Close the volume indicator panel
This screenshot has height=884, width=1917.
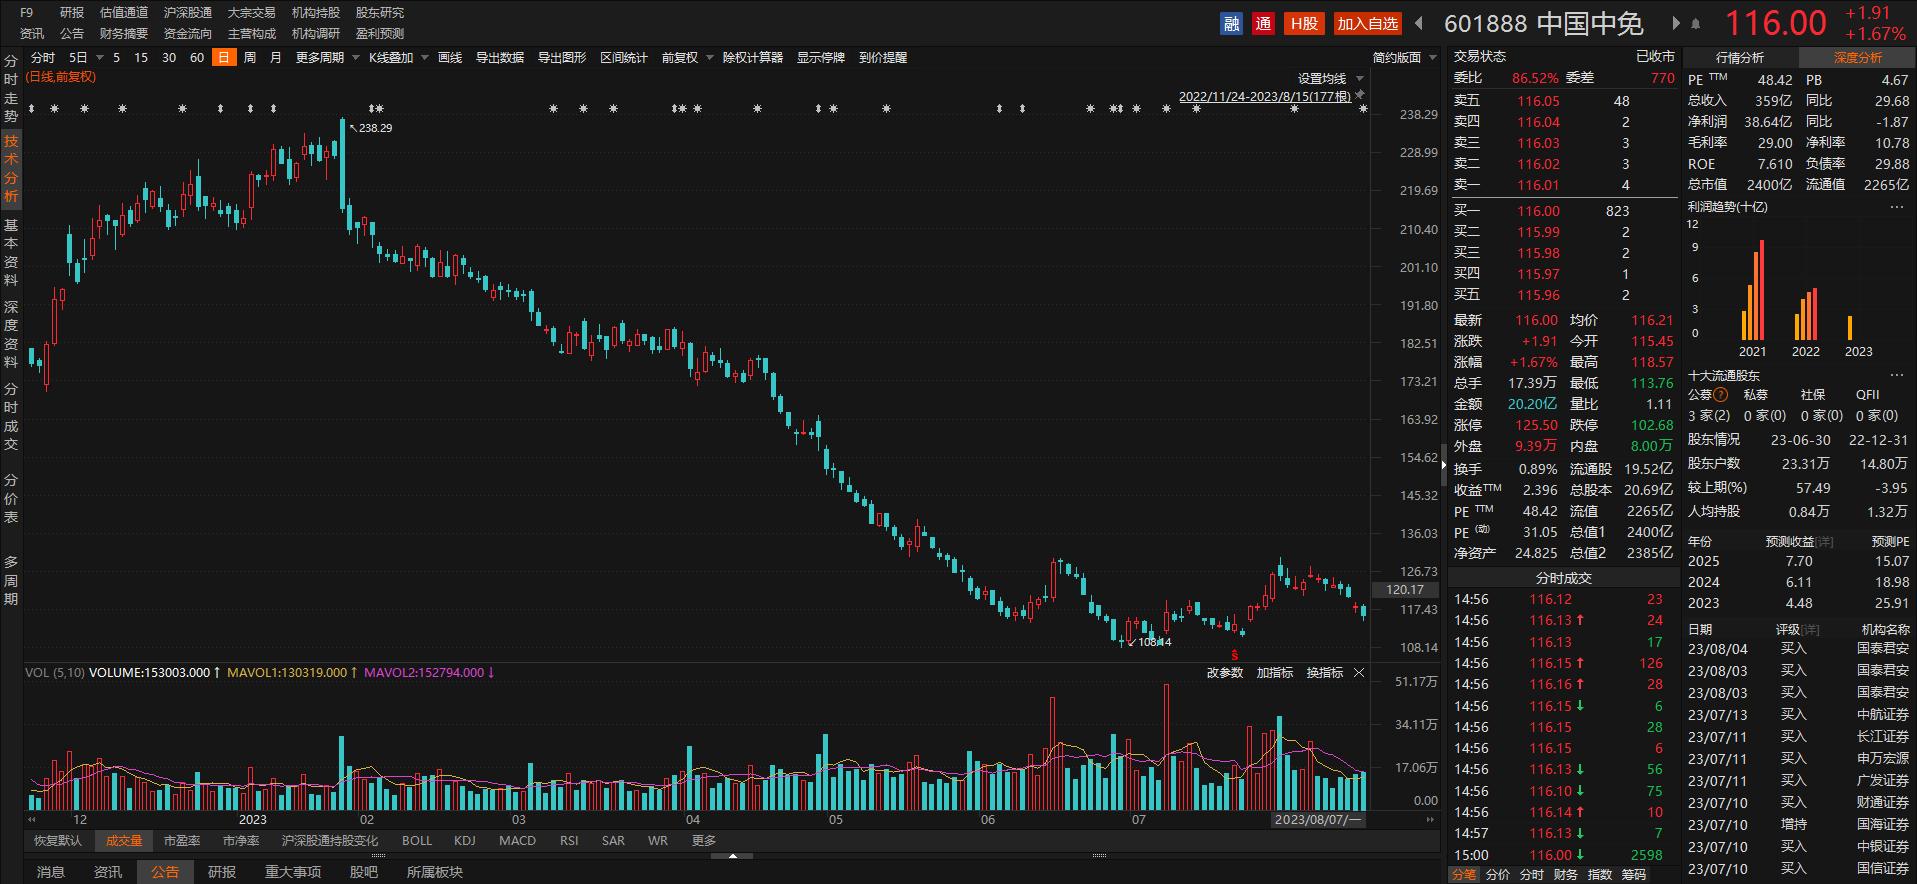[1359, 673]
